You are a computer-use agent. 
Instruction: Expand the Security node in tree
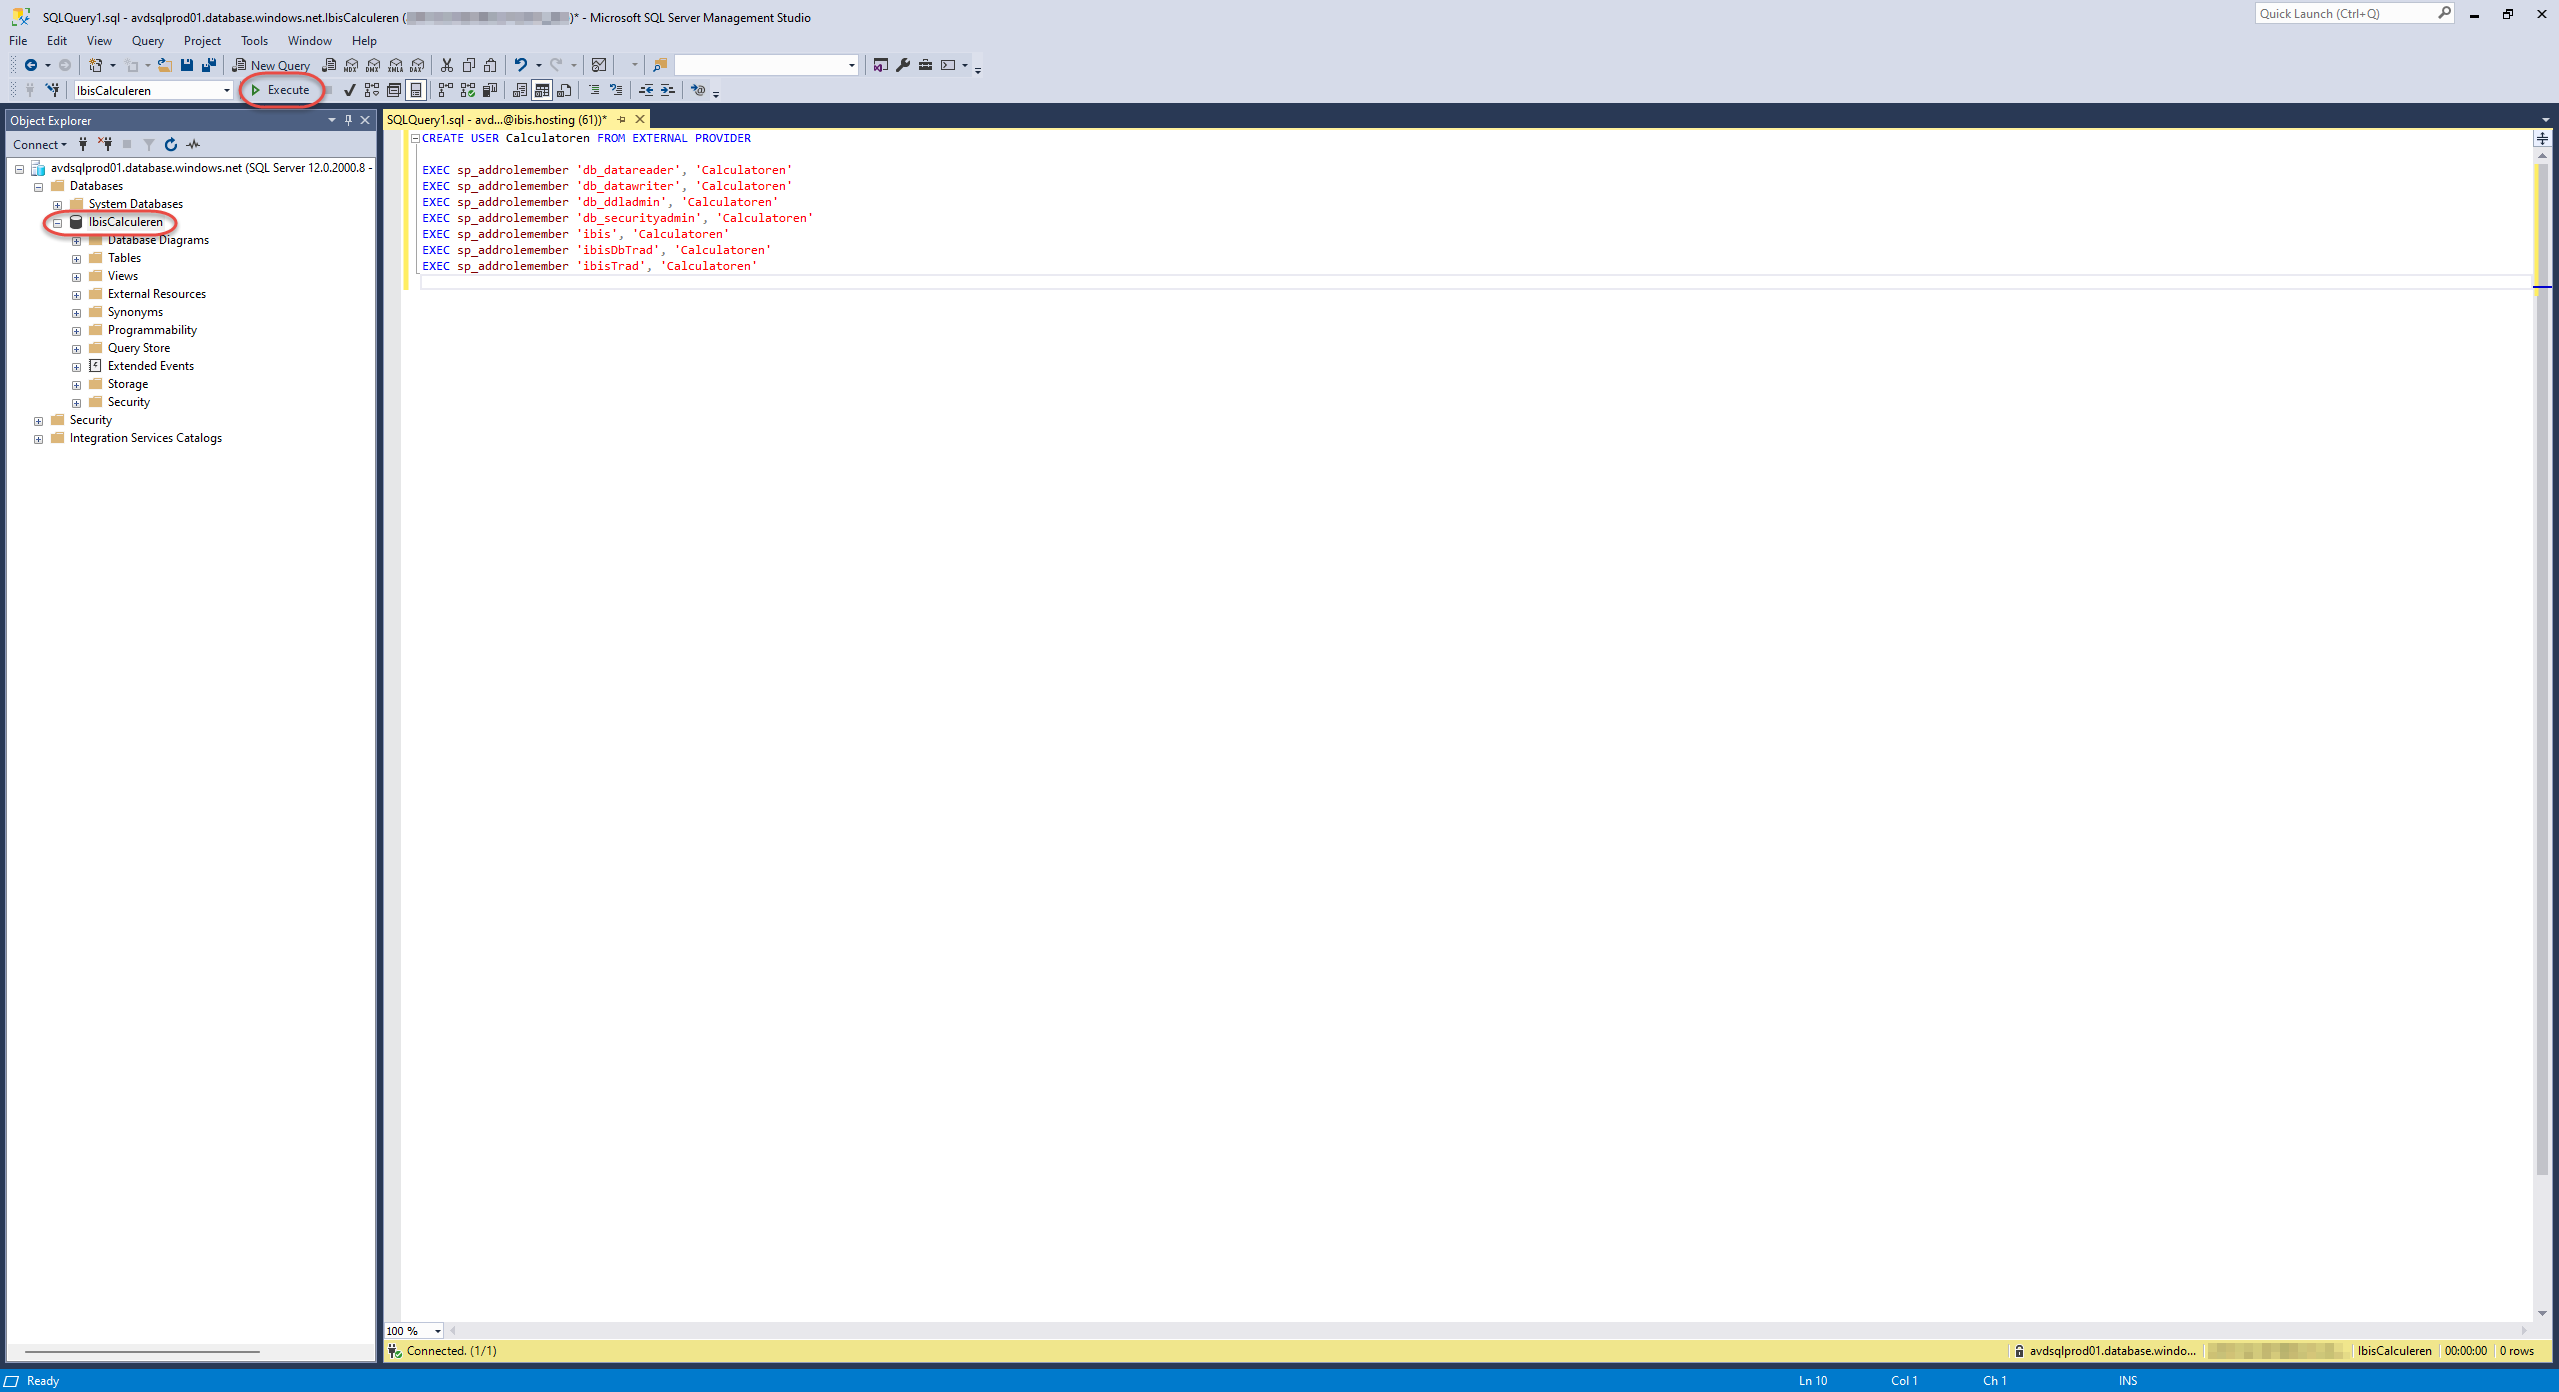[38, 418]
